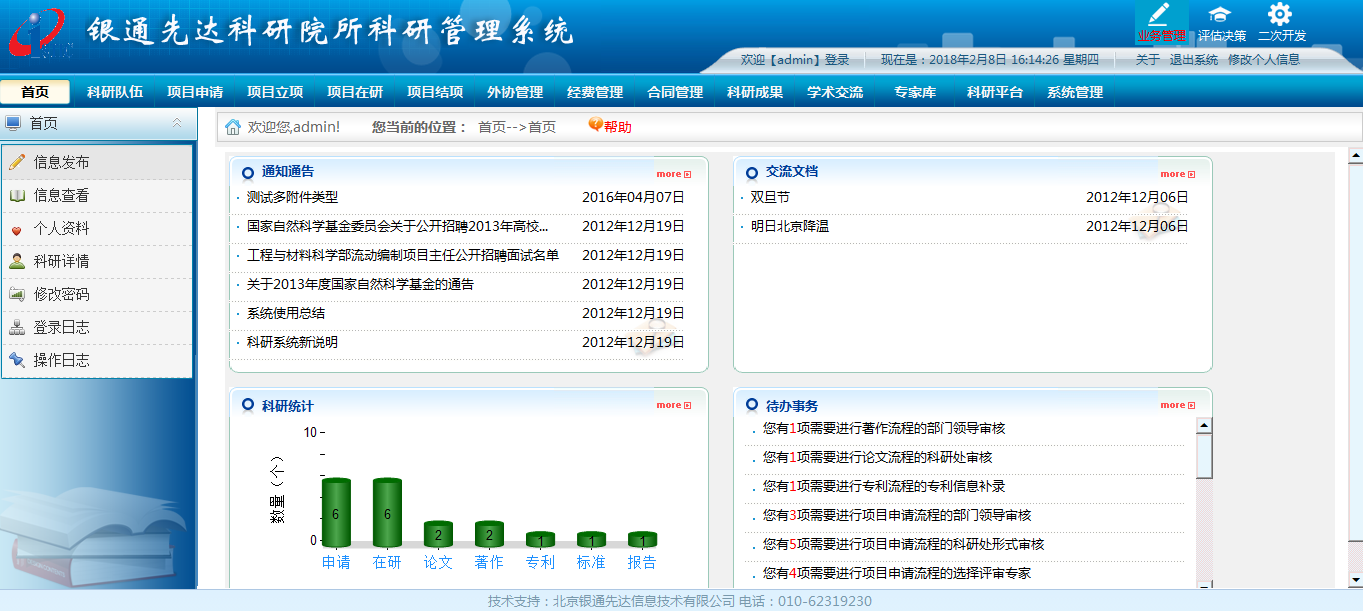Open 项目结项 menu
Screen dimensions: 1363x611
pyautogui.click(x=435, y=92)
